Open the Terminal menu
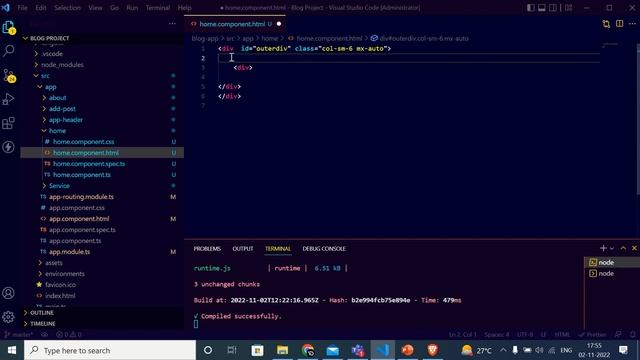The width and height of the screenshot is (640, 360). click(158, 8)
